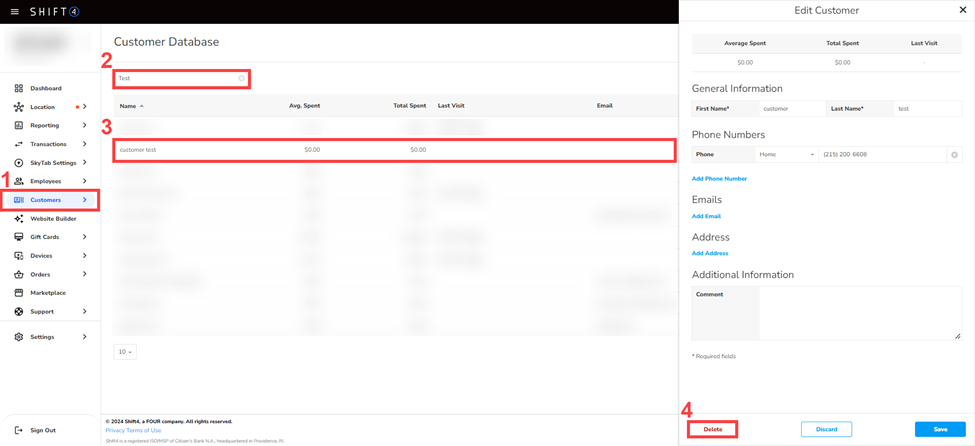
Task: Clear the search field with X icon
Action: [241, 79]
